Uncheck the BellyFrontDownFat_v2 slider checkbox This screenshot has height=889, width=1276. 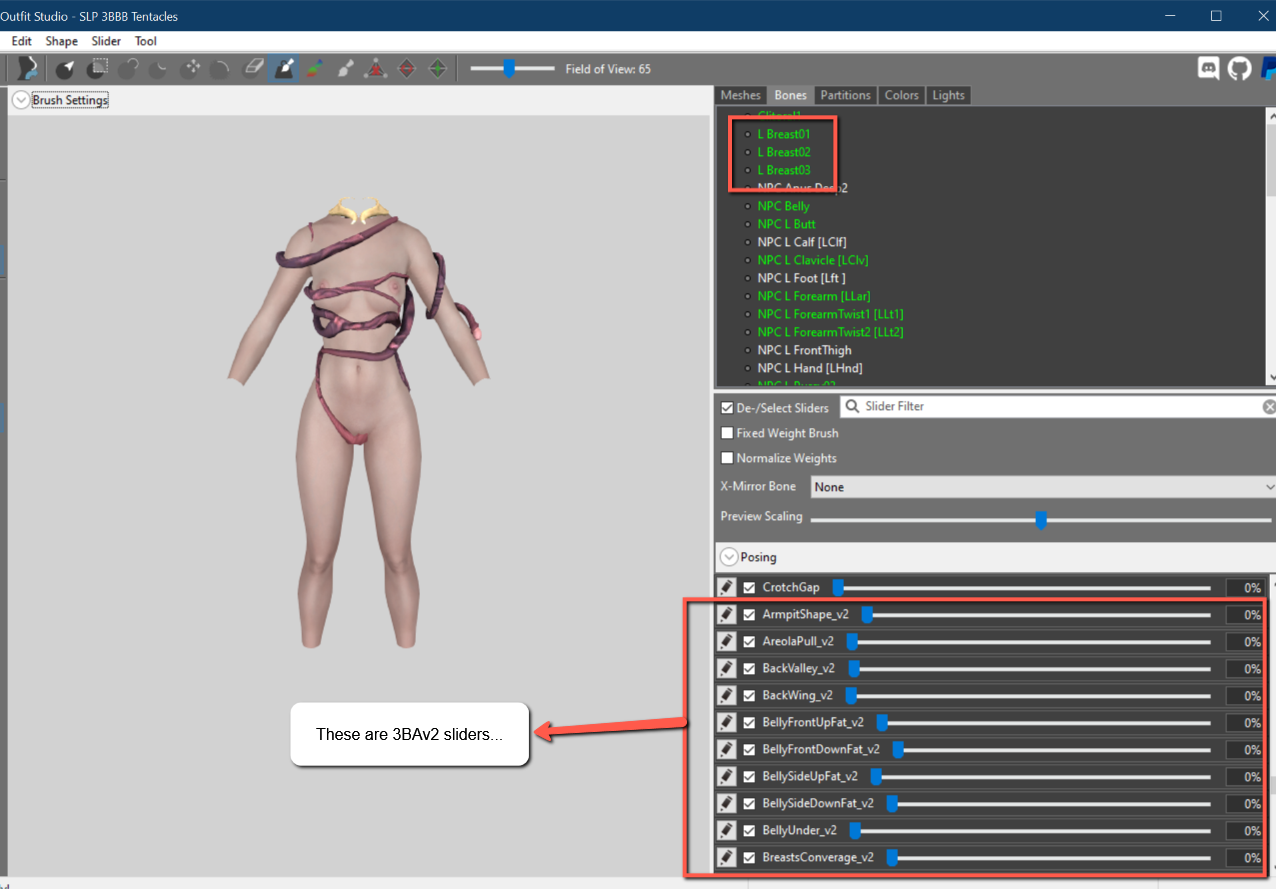point(749,750)
